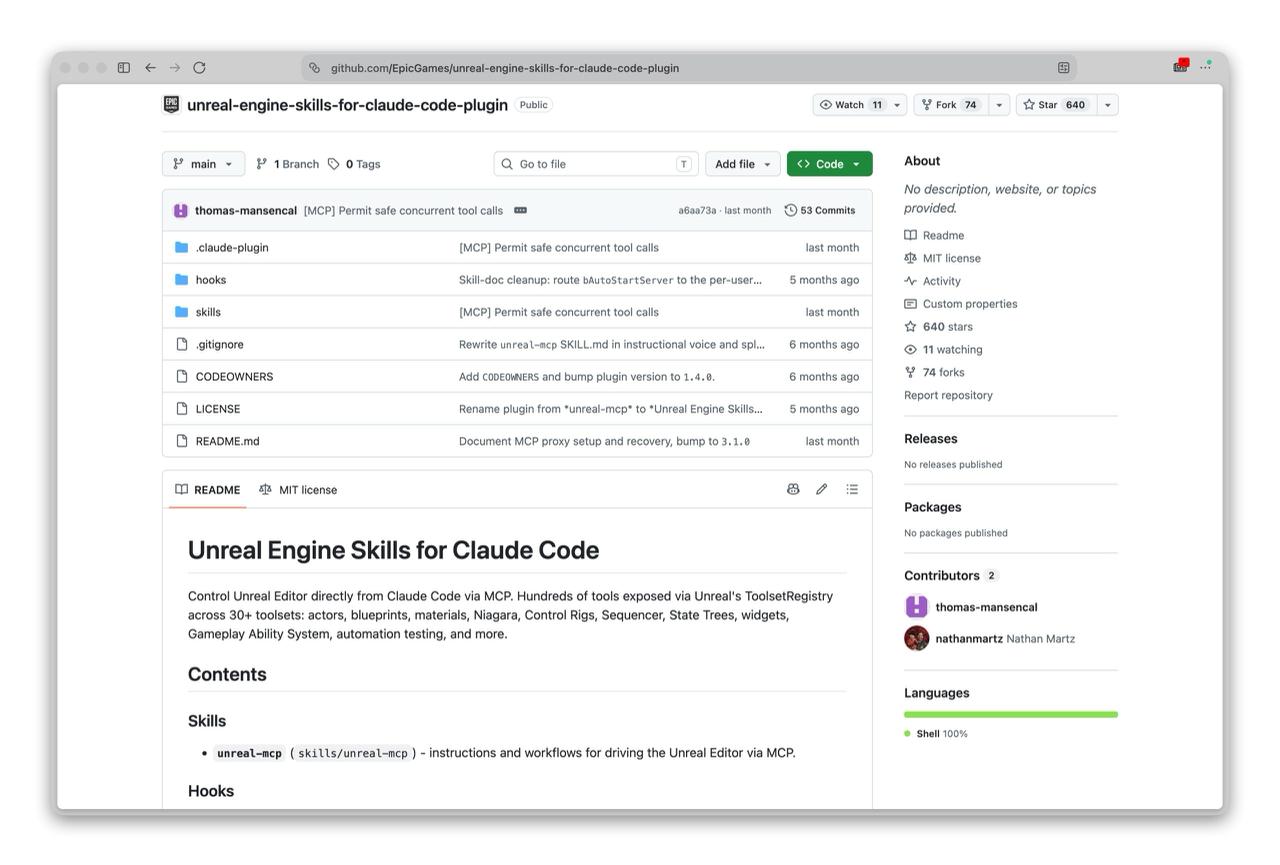This screenshot has height=865, width=1280.
Task: Open the Star lists dropdown arrow
Action: (x=1107, y=105)
